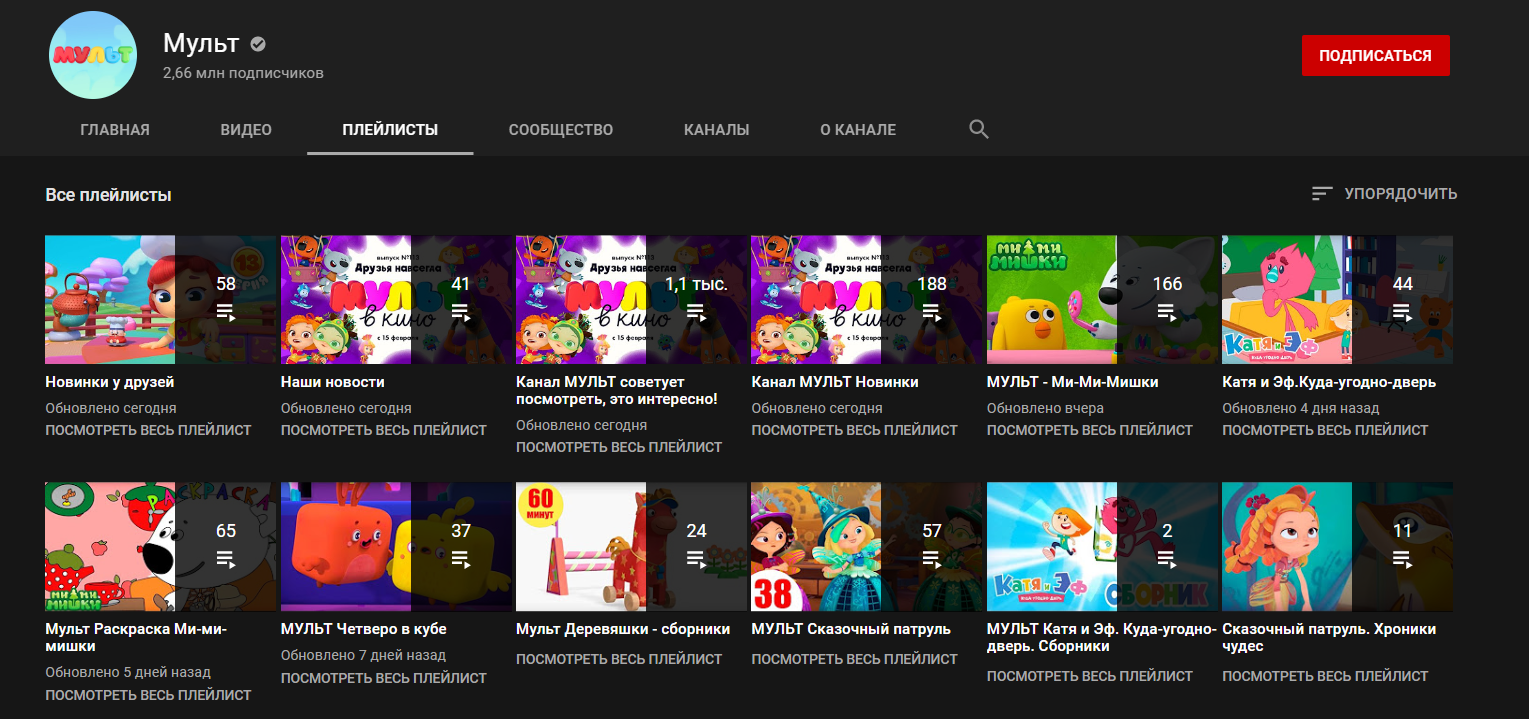The width and height of the screenshot is (1529, 719).
Task: Go to the О канале tab
Action: pos(858,130)
